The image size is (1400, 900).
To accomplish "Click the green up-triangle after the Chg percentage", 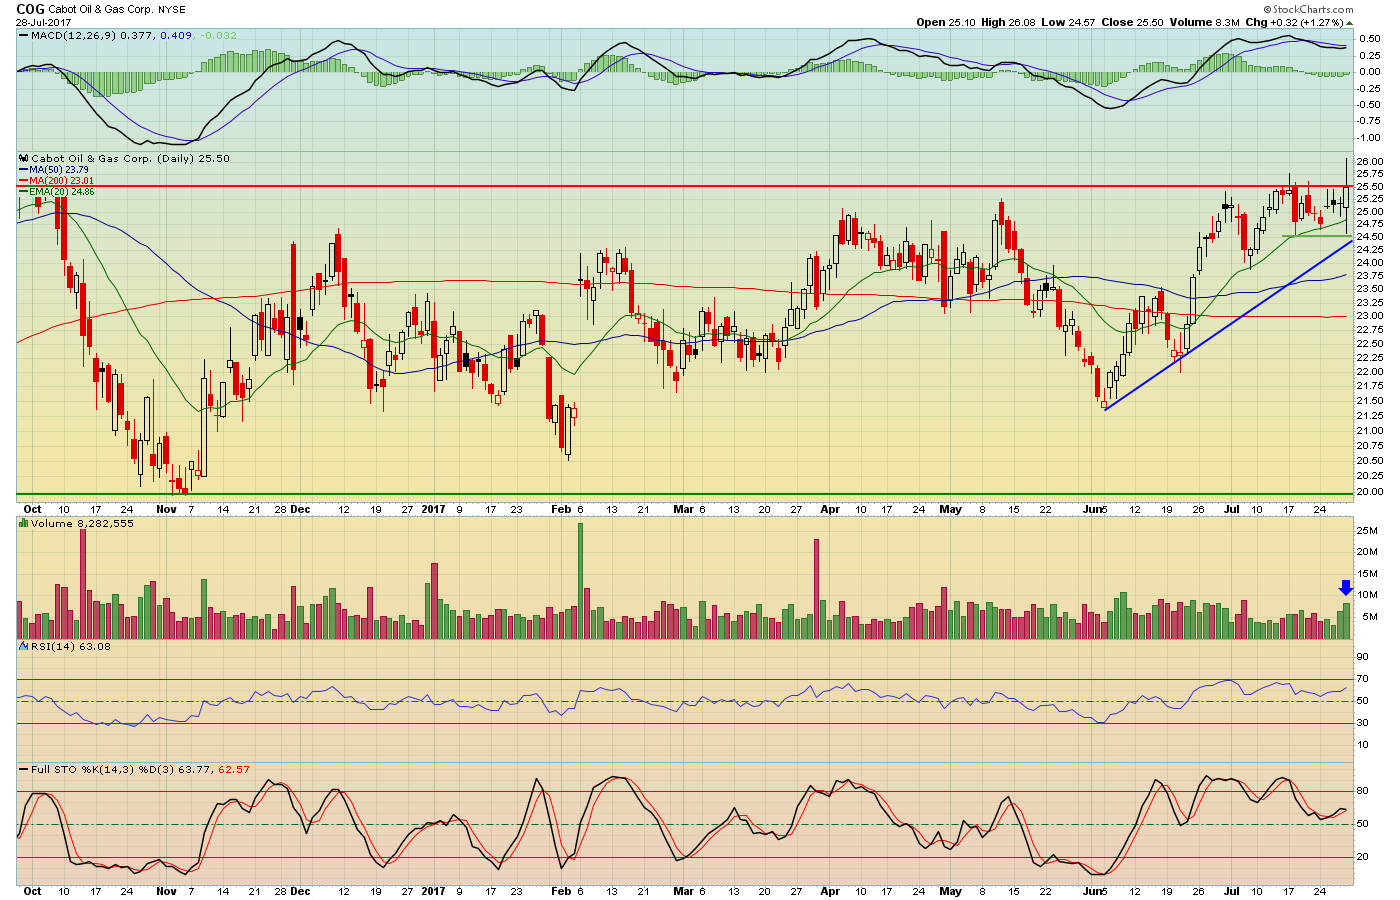I will pyautogui.click(x=1350, y=22).
